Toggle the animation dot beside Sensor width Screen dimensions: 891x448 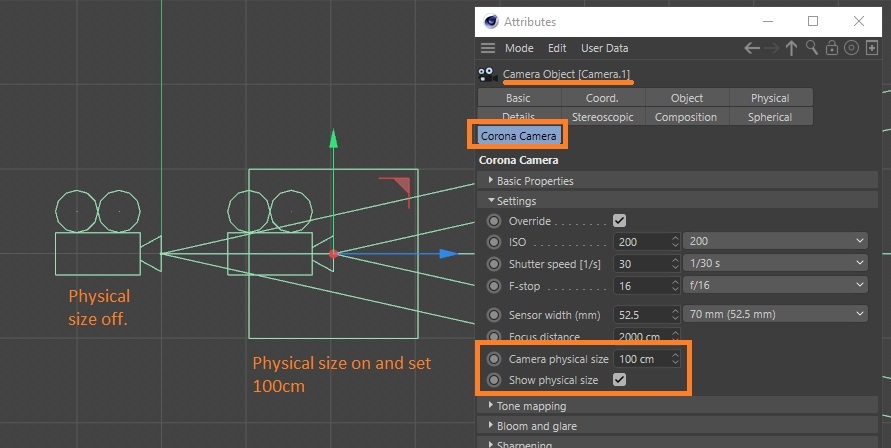click(x=494, y=314)
